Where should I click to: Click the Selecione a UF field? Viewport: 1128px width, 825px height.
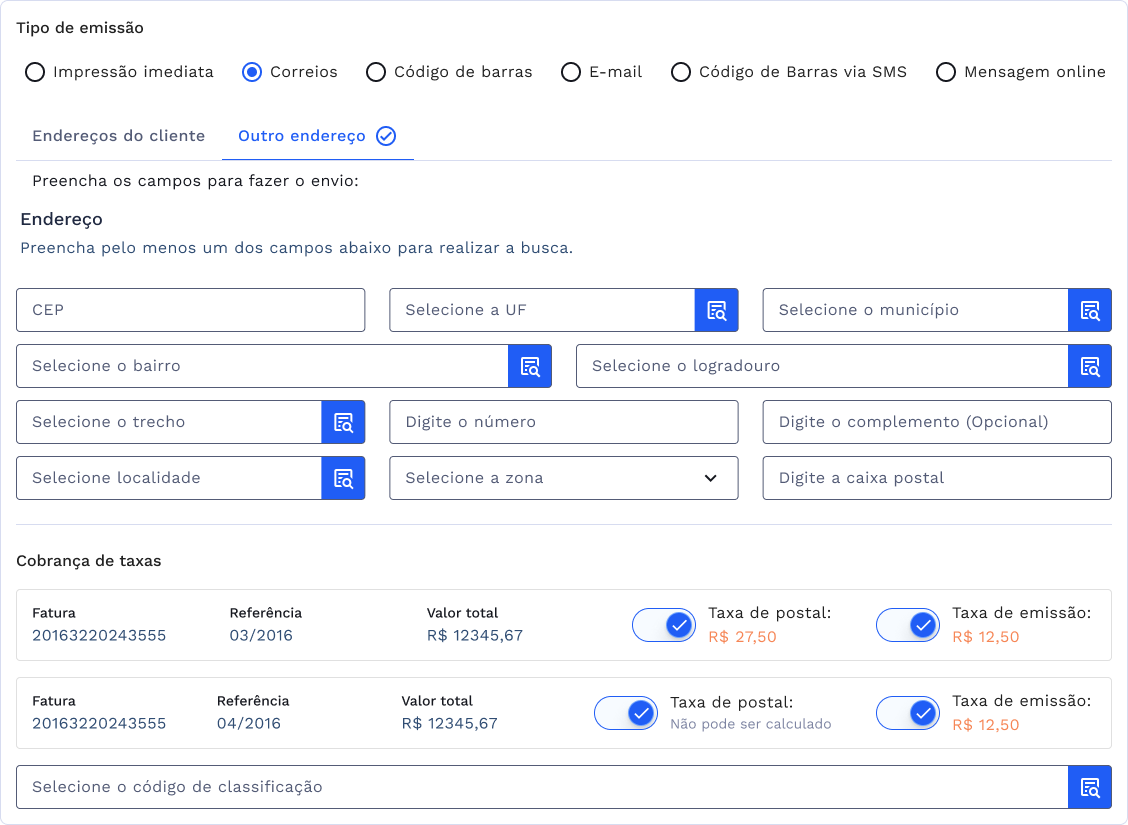(541, 310)
